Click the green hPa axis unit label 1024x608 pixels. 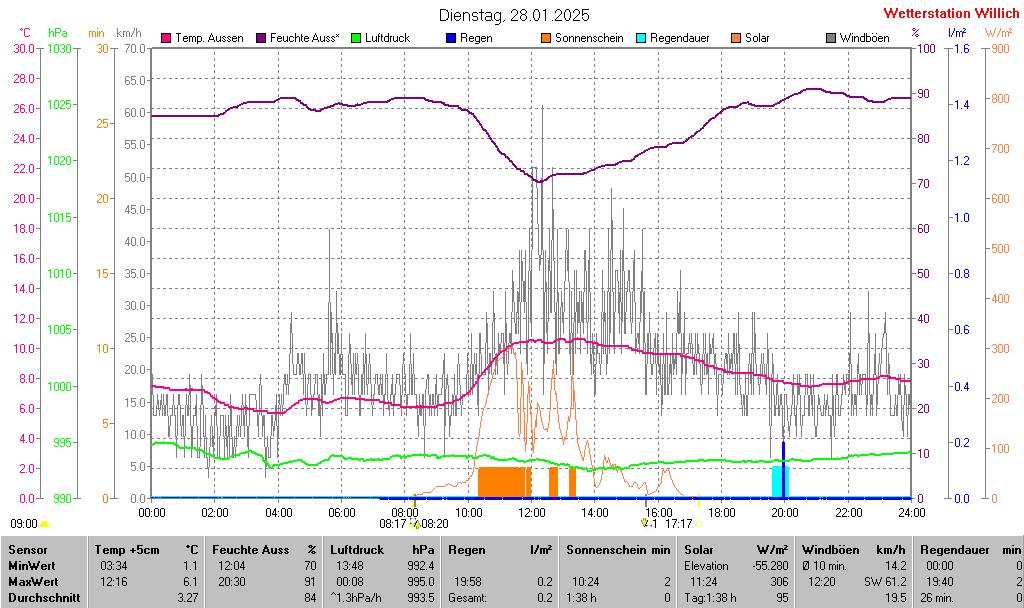point(58,33)
